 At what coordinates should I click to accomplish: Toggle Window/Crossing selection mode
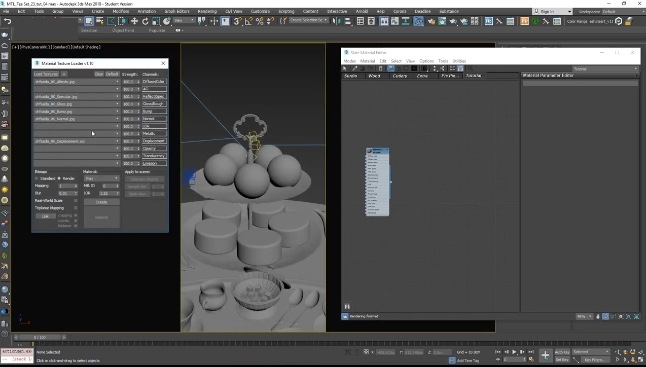pos(122,21)
